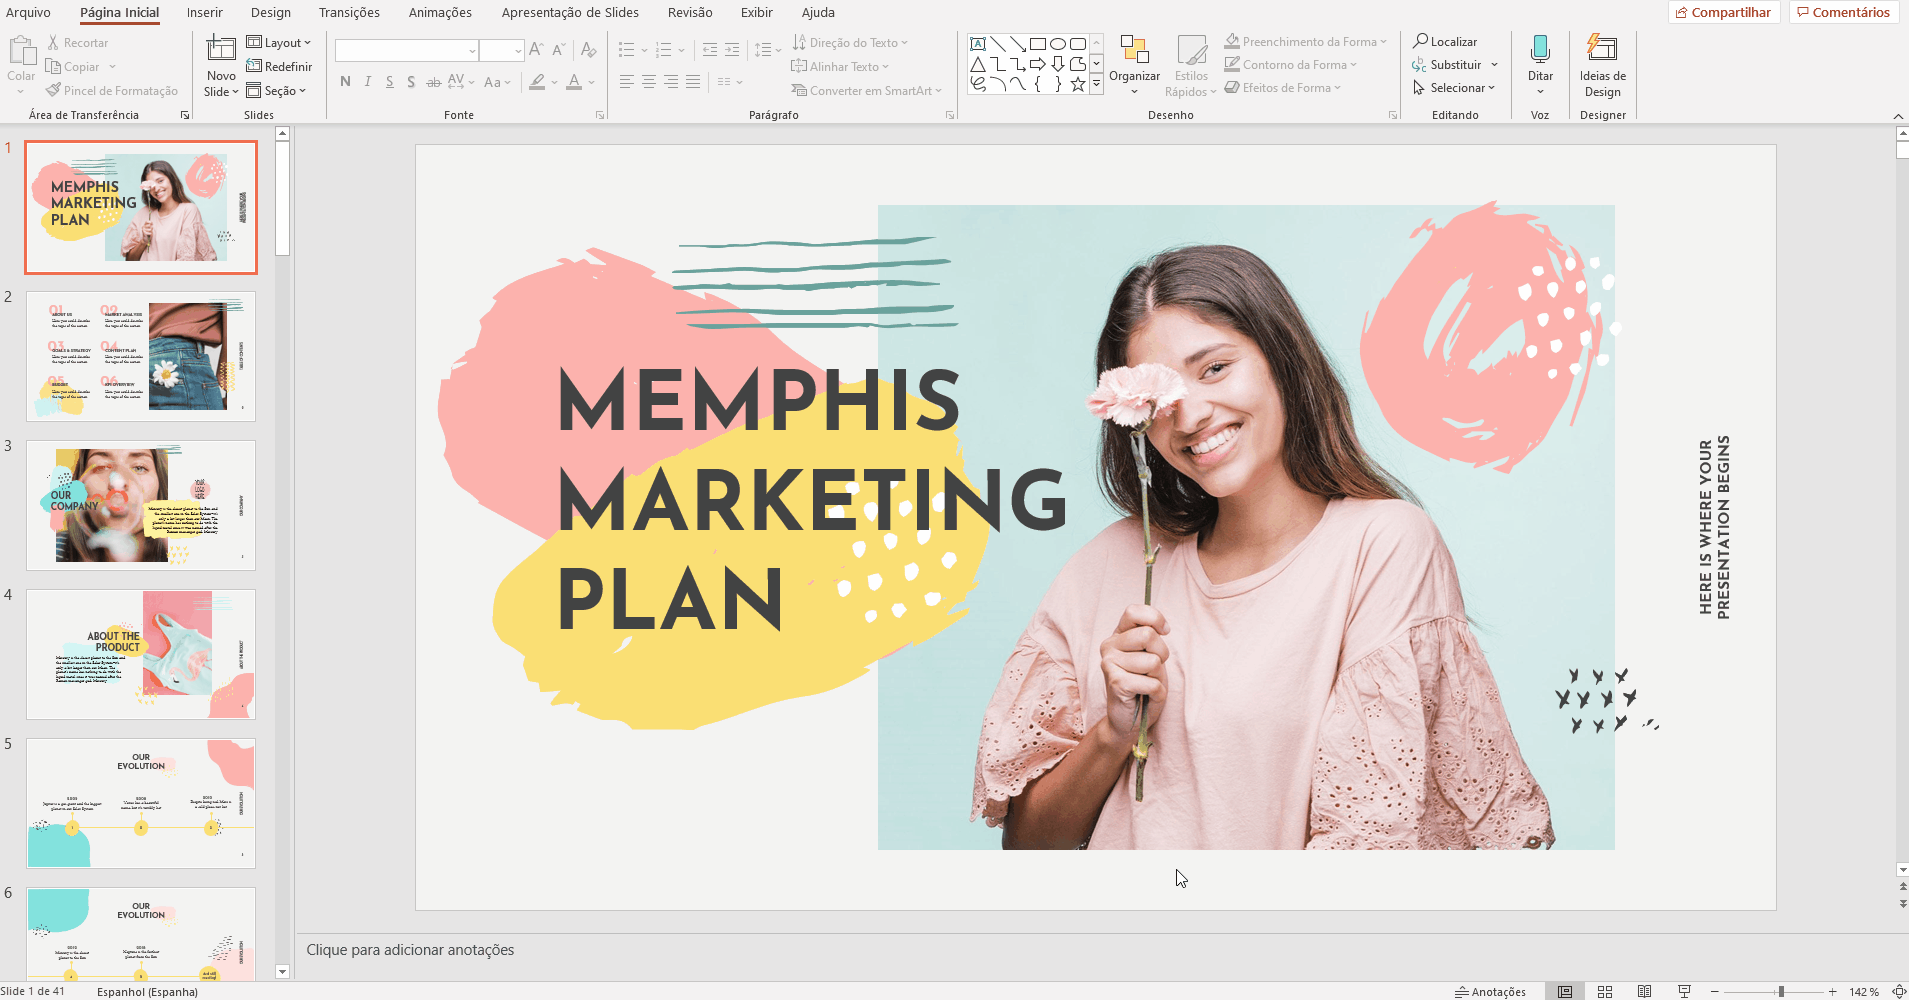Viewport: 1909px width, 1000px height.
Task: Decrease font size with the smaller A icon
Action: click(559, 49)
